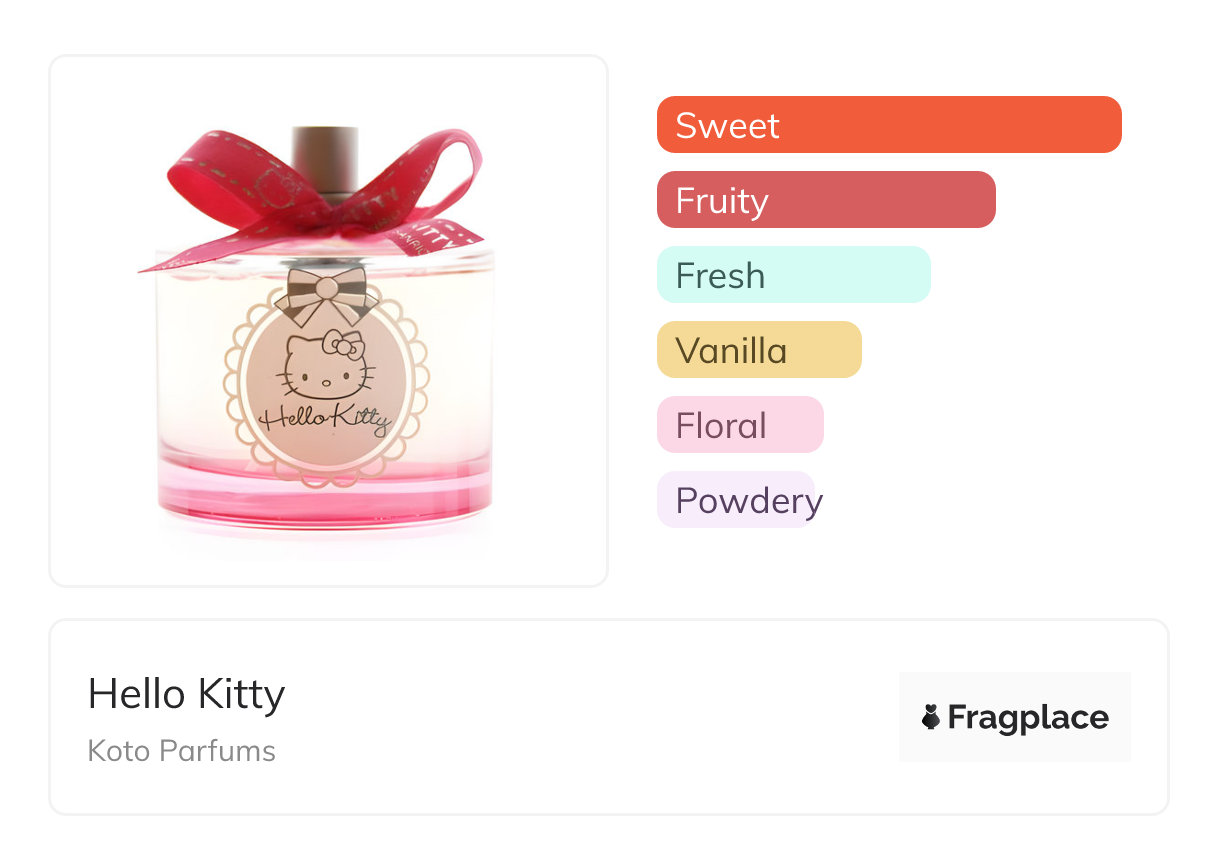Click the Floral accord bar

pos(739,425)
